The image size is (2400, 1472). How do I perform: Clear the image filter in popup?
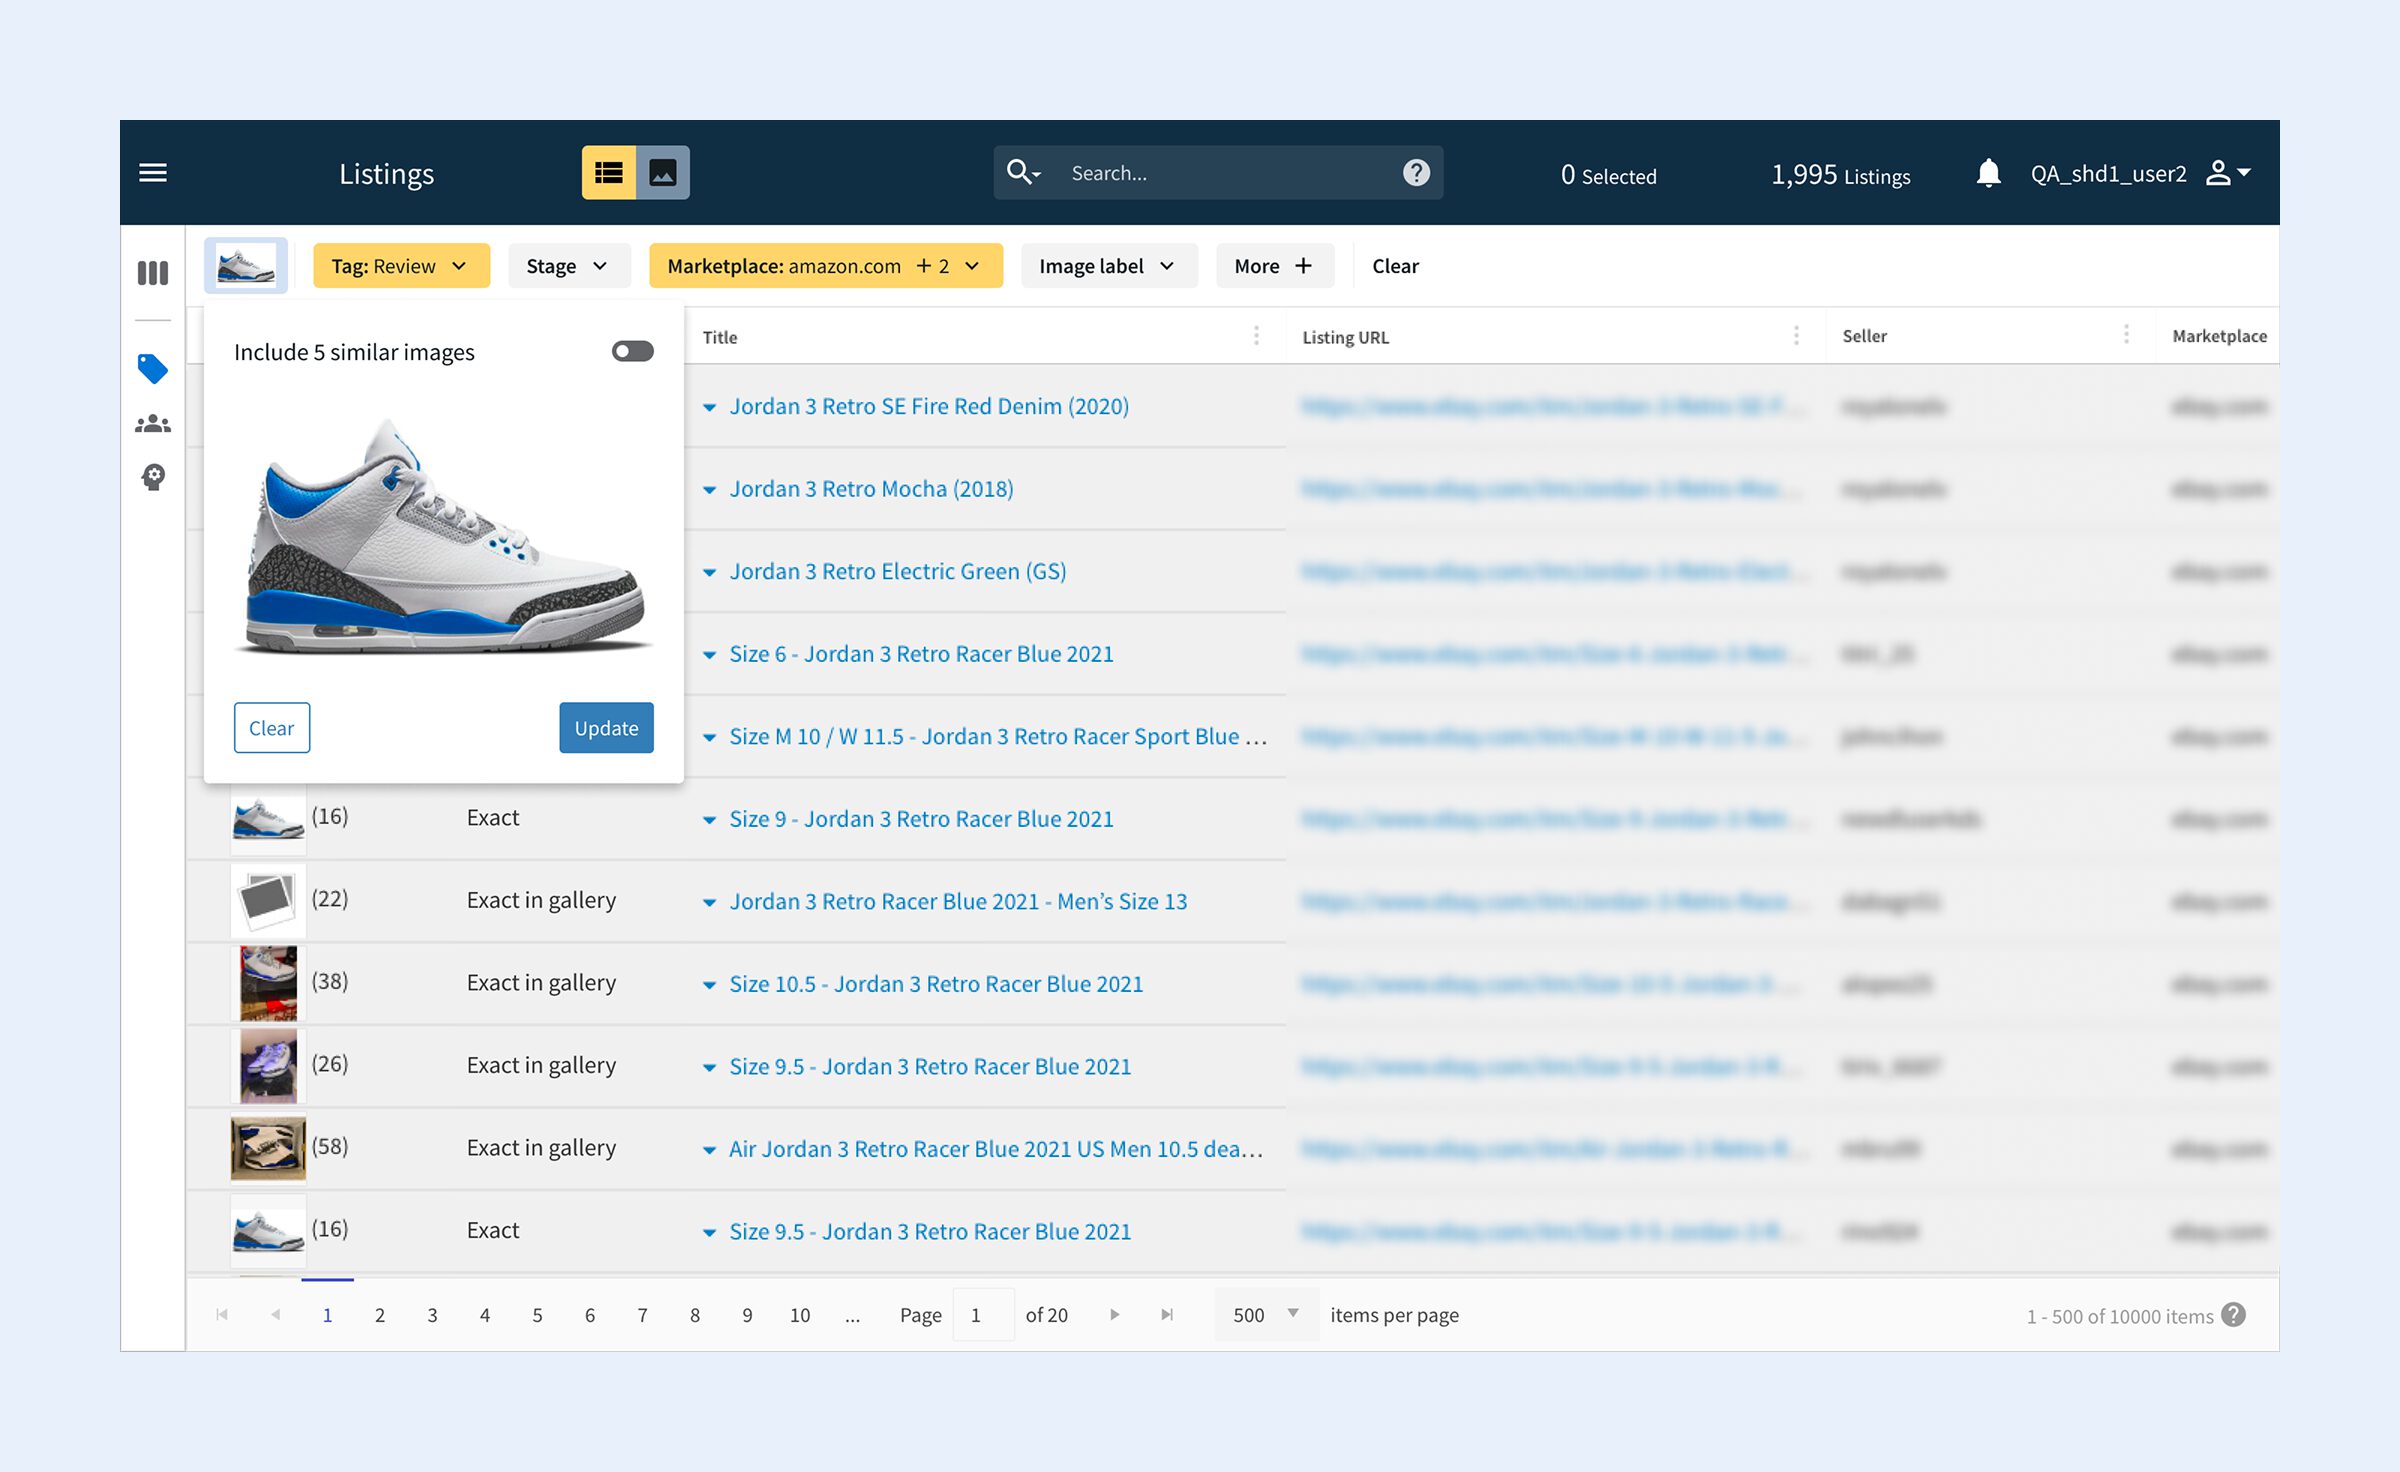(272, 728)
